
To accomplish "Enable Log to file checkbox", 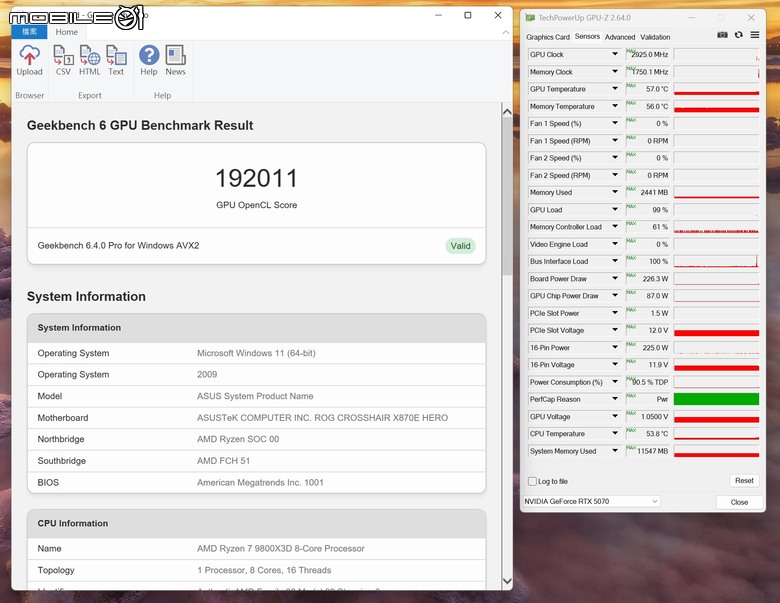I will click(532, 481).
